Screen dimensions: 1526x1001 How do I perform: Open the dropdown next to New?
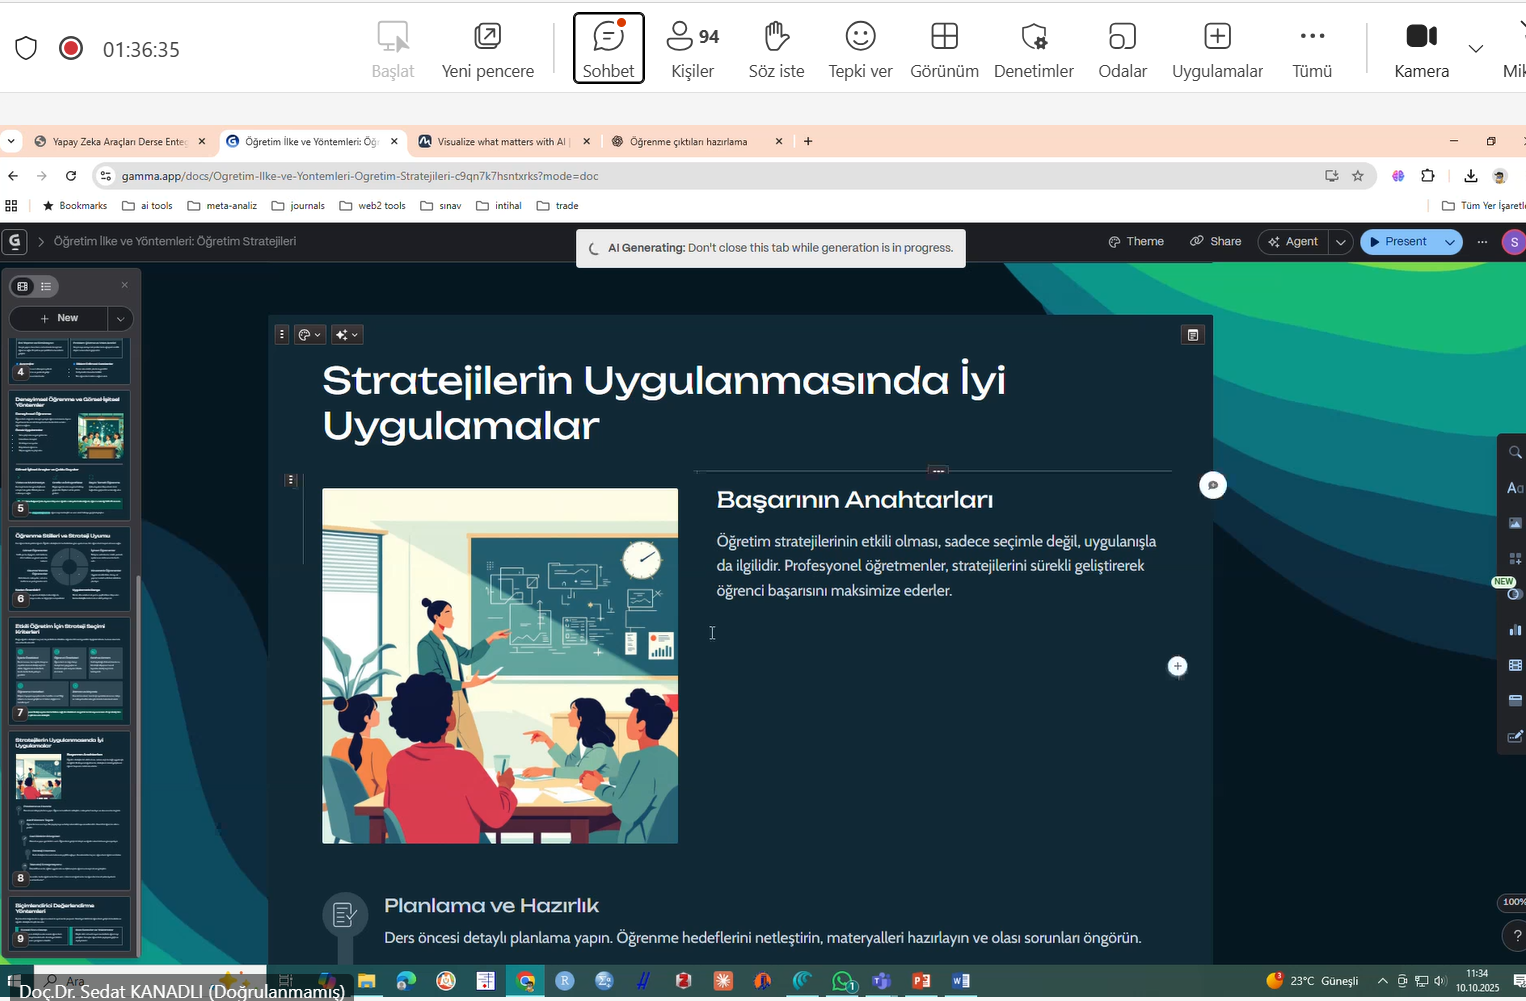click(120, 318)
